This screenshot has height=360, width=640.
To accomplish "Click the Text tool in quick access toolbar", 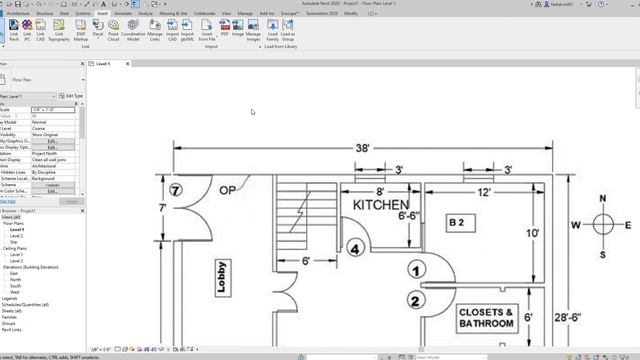I will pyautogui.click(x=104, y=4).
